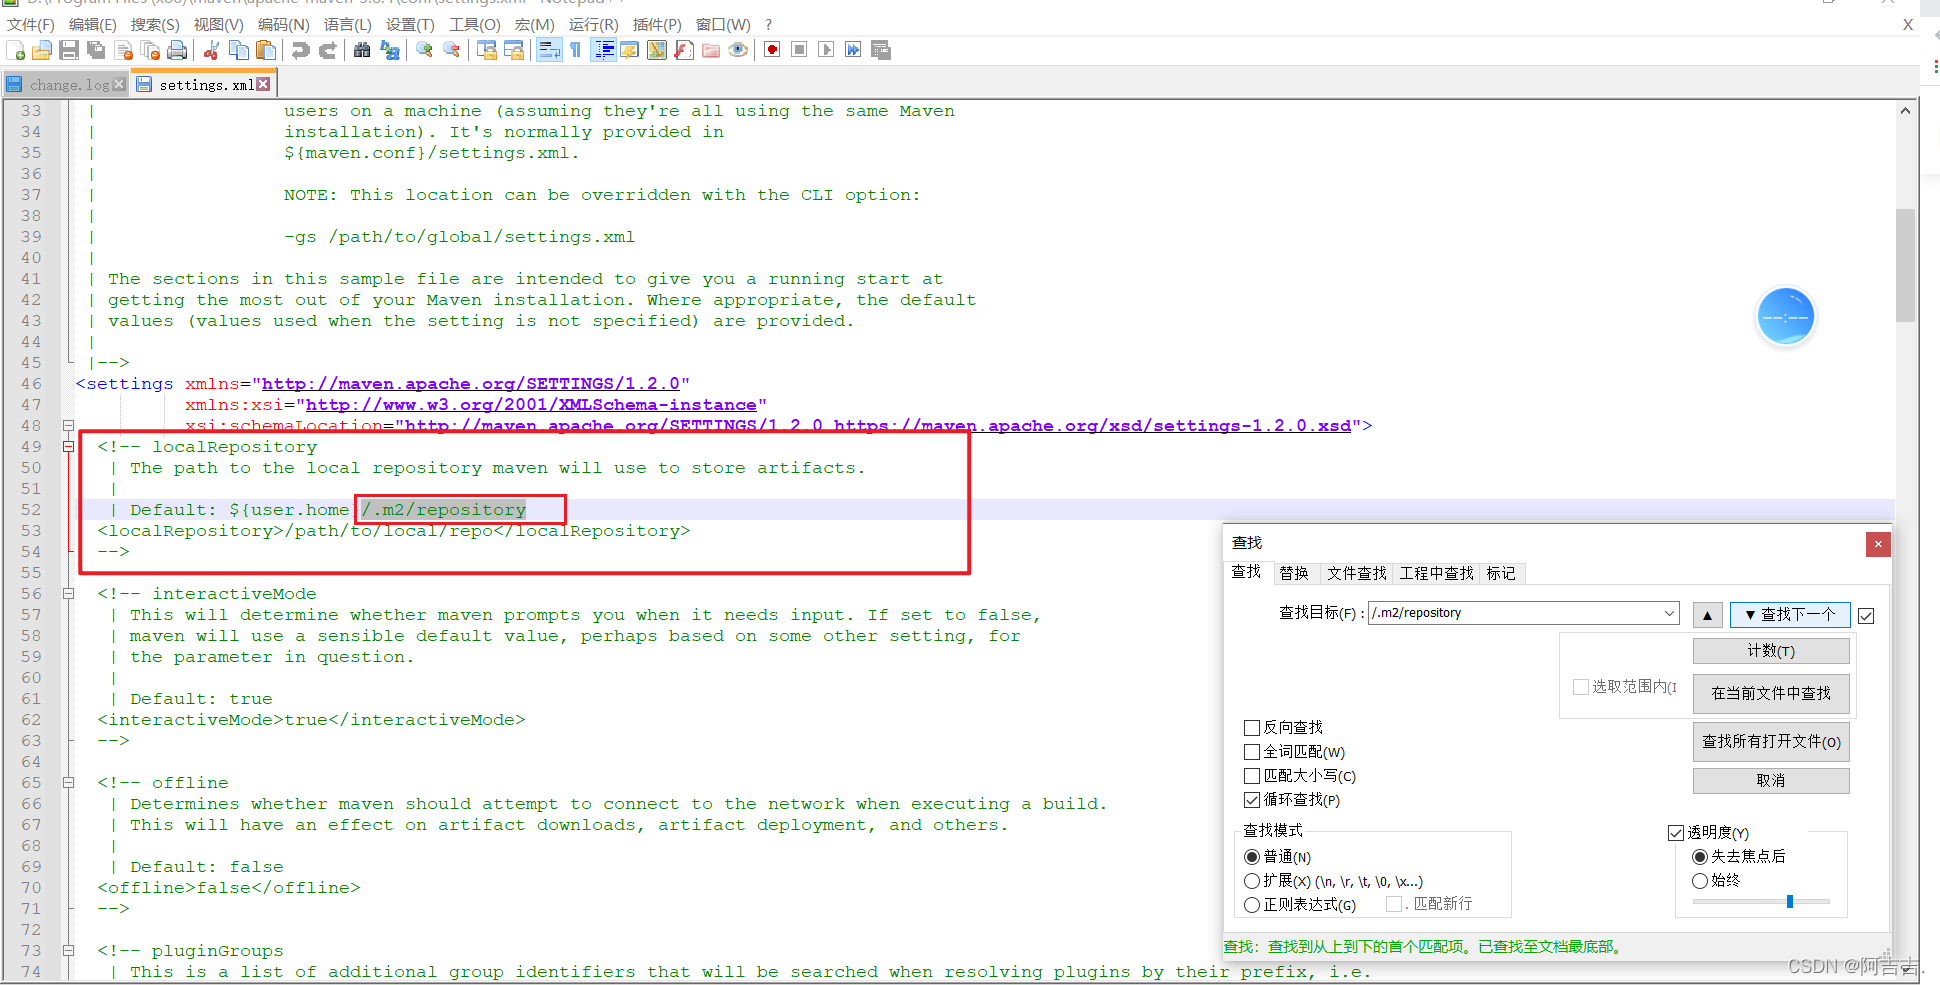Viewport: 1940px width, 985px height.
Task: Enable the 匹配大小写(C) checkbox
Action: (1252, 776)
